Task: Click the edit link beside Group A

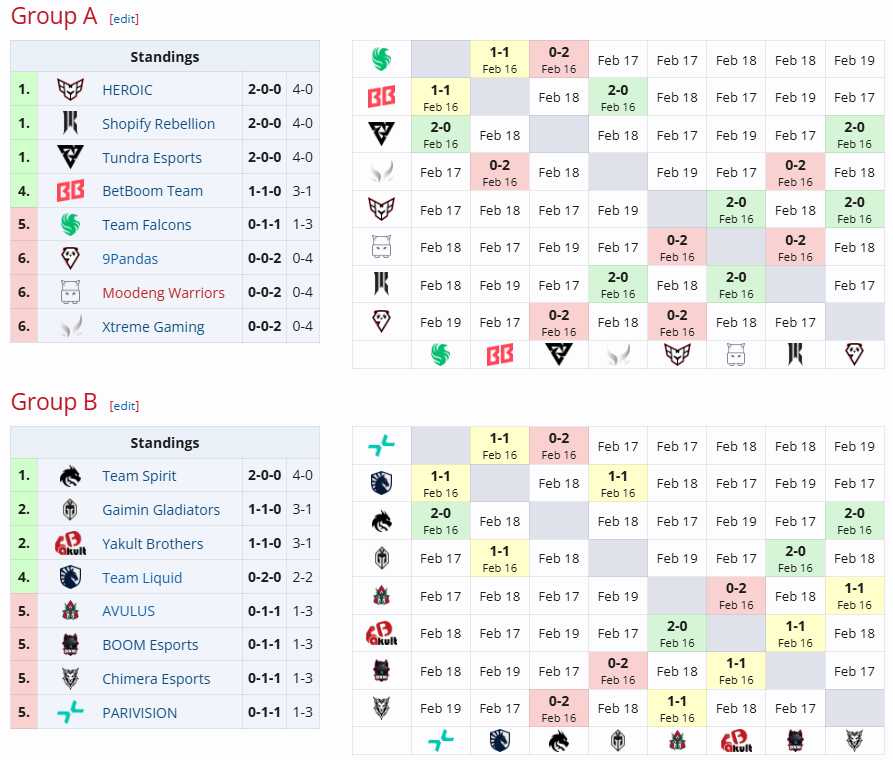Action: 124,19
